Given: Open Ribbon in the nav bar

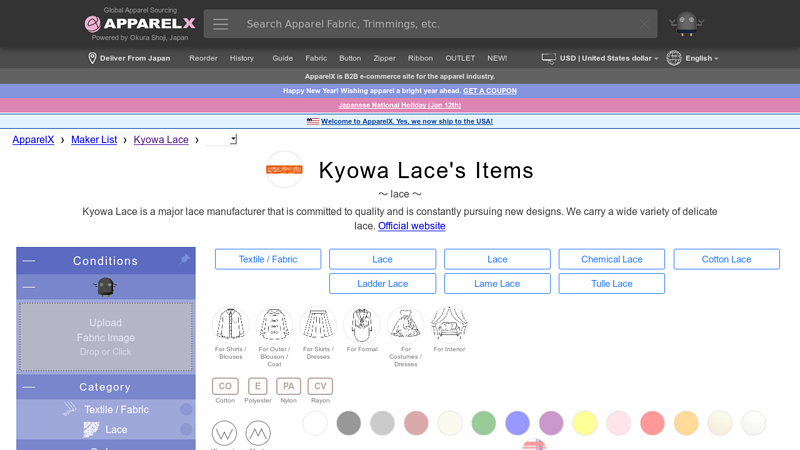Looking at the screenshot, I should click(420, 58).
